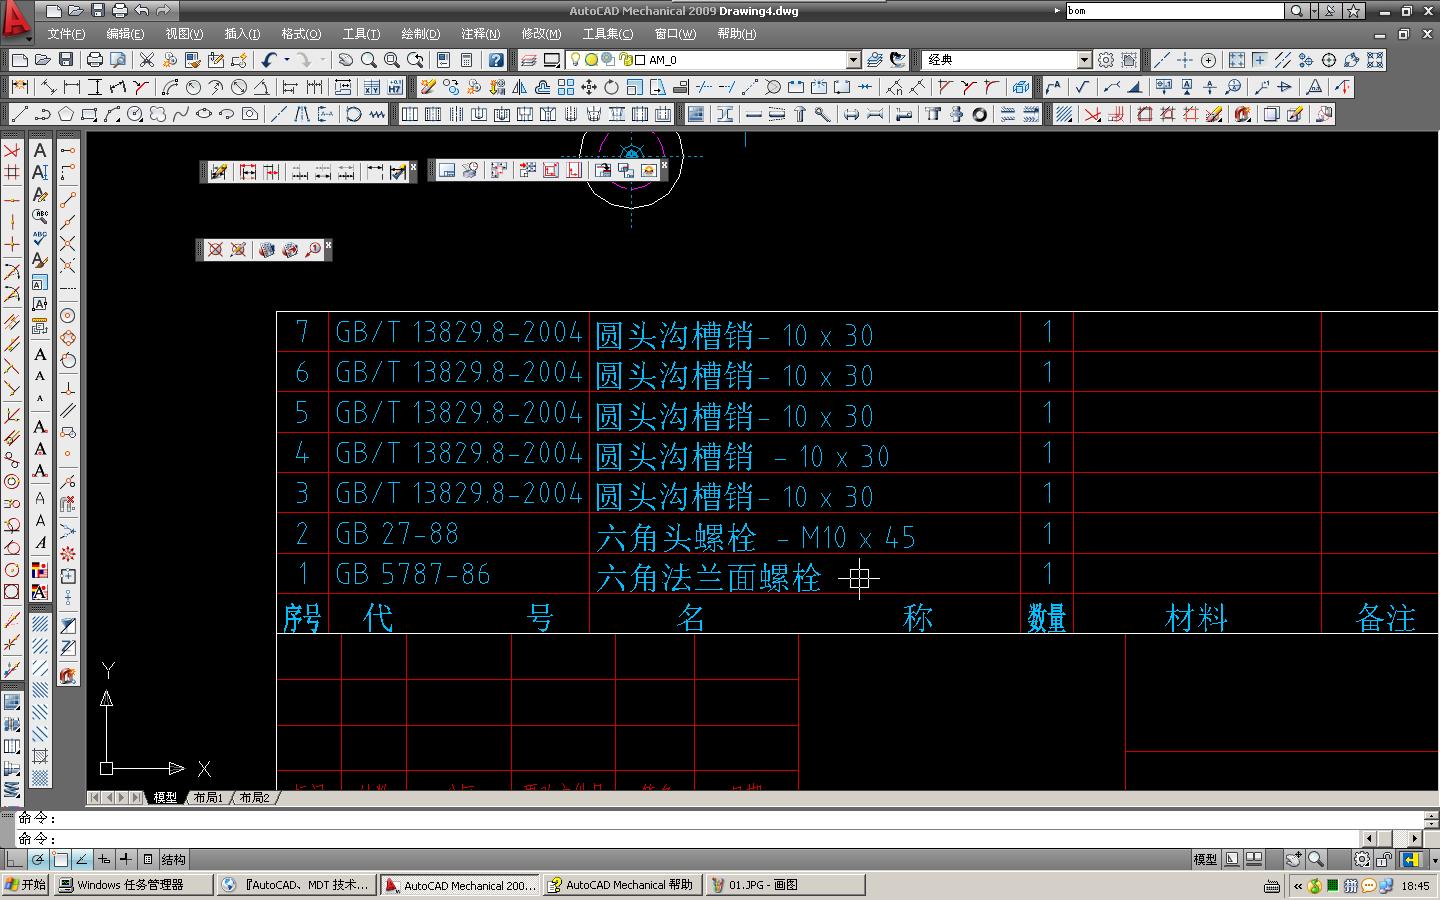This screenshot has width=1440, height=900.
Task: Click the Plot printer icon in the standard toolbar
Action: 95,60
